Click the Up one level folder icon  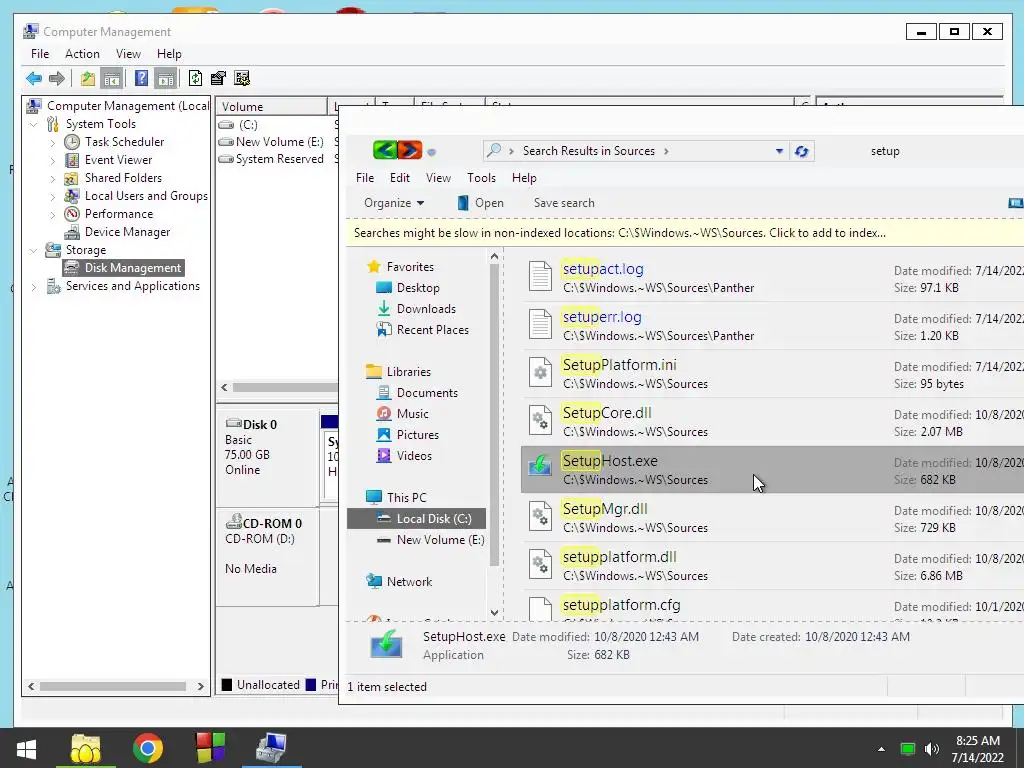(x=88, y=79)
